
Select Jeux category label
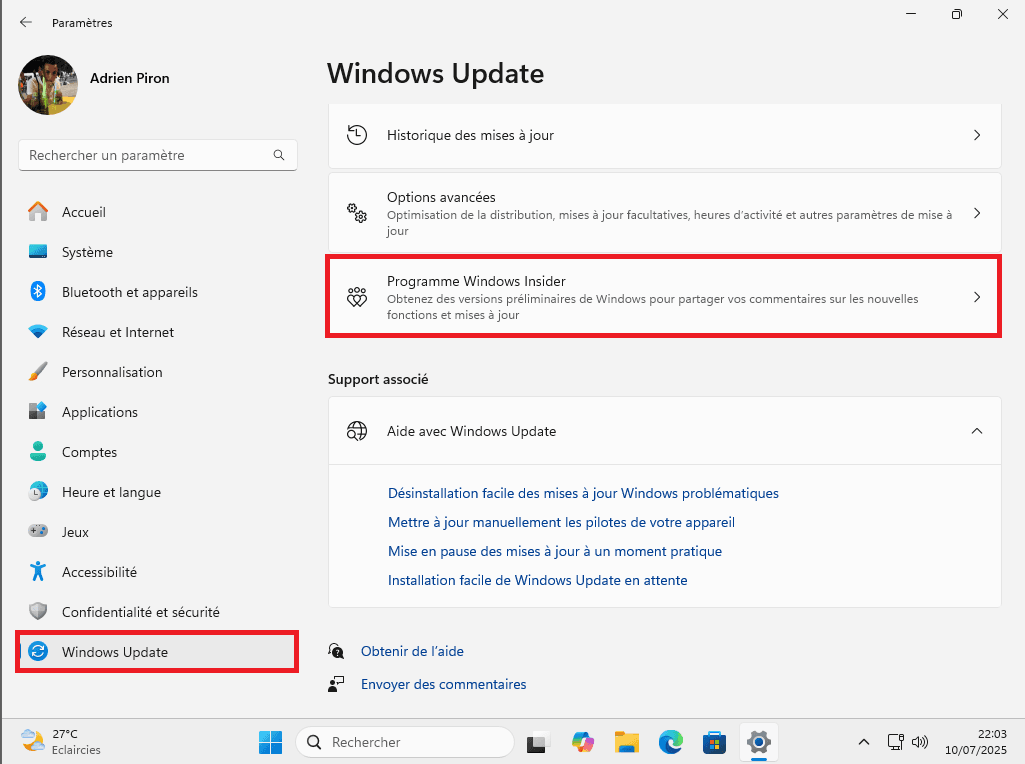[75, 532]
